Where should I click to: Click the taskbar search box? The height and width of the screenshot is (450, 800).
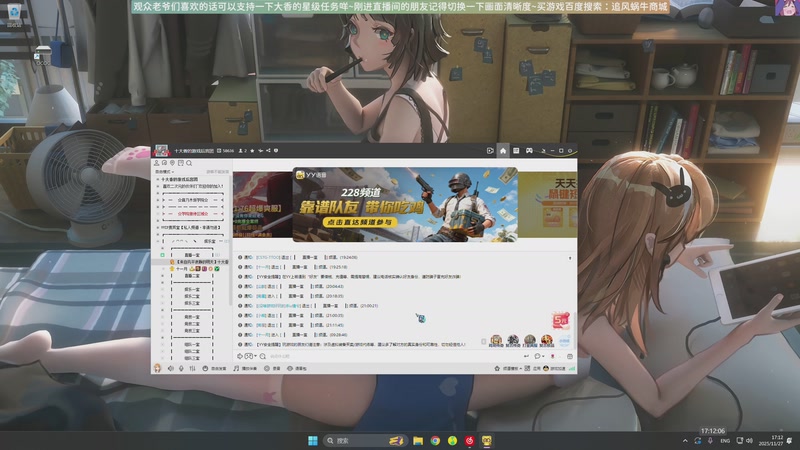click(365, 440)
